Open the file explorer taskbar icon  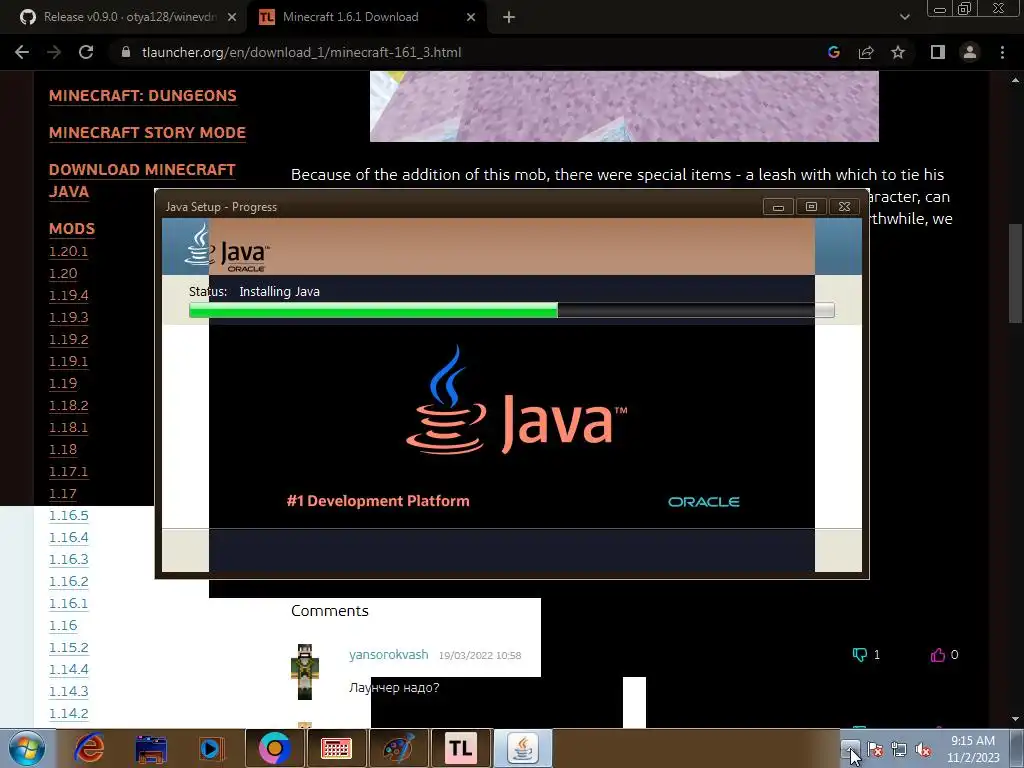pyautogui.click(x=151, y=748)
